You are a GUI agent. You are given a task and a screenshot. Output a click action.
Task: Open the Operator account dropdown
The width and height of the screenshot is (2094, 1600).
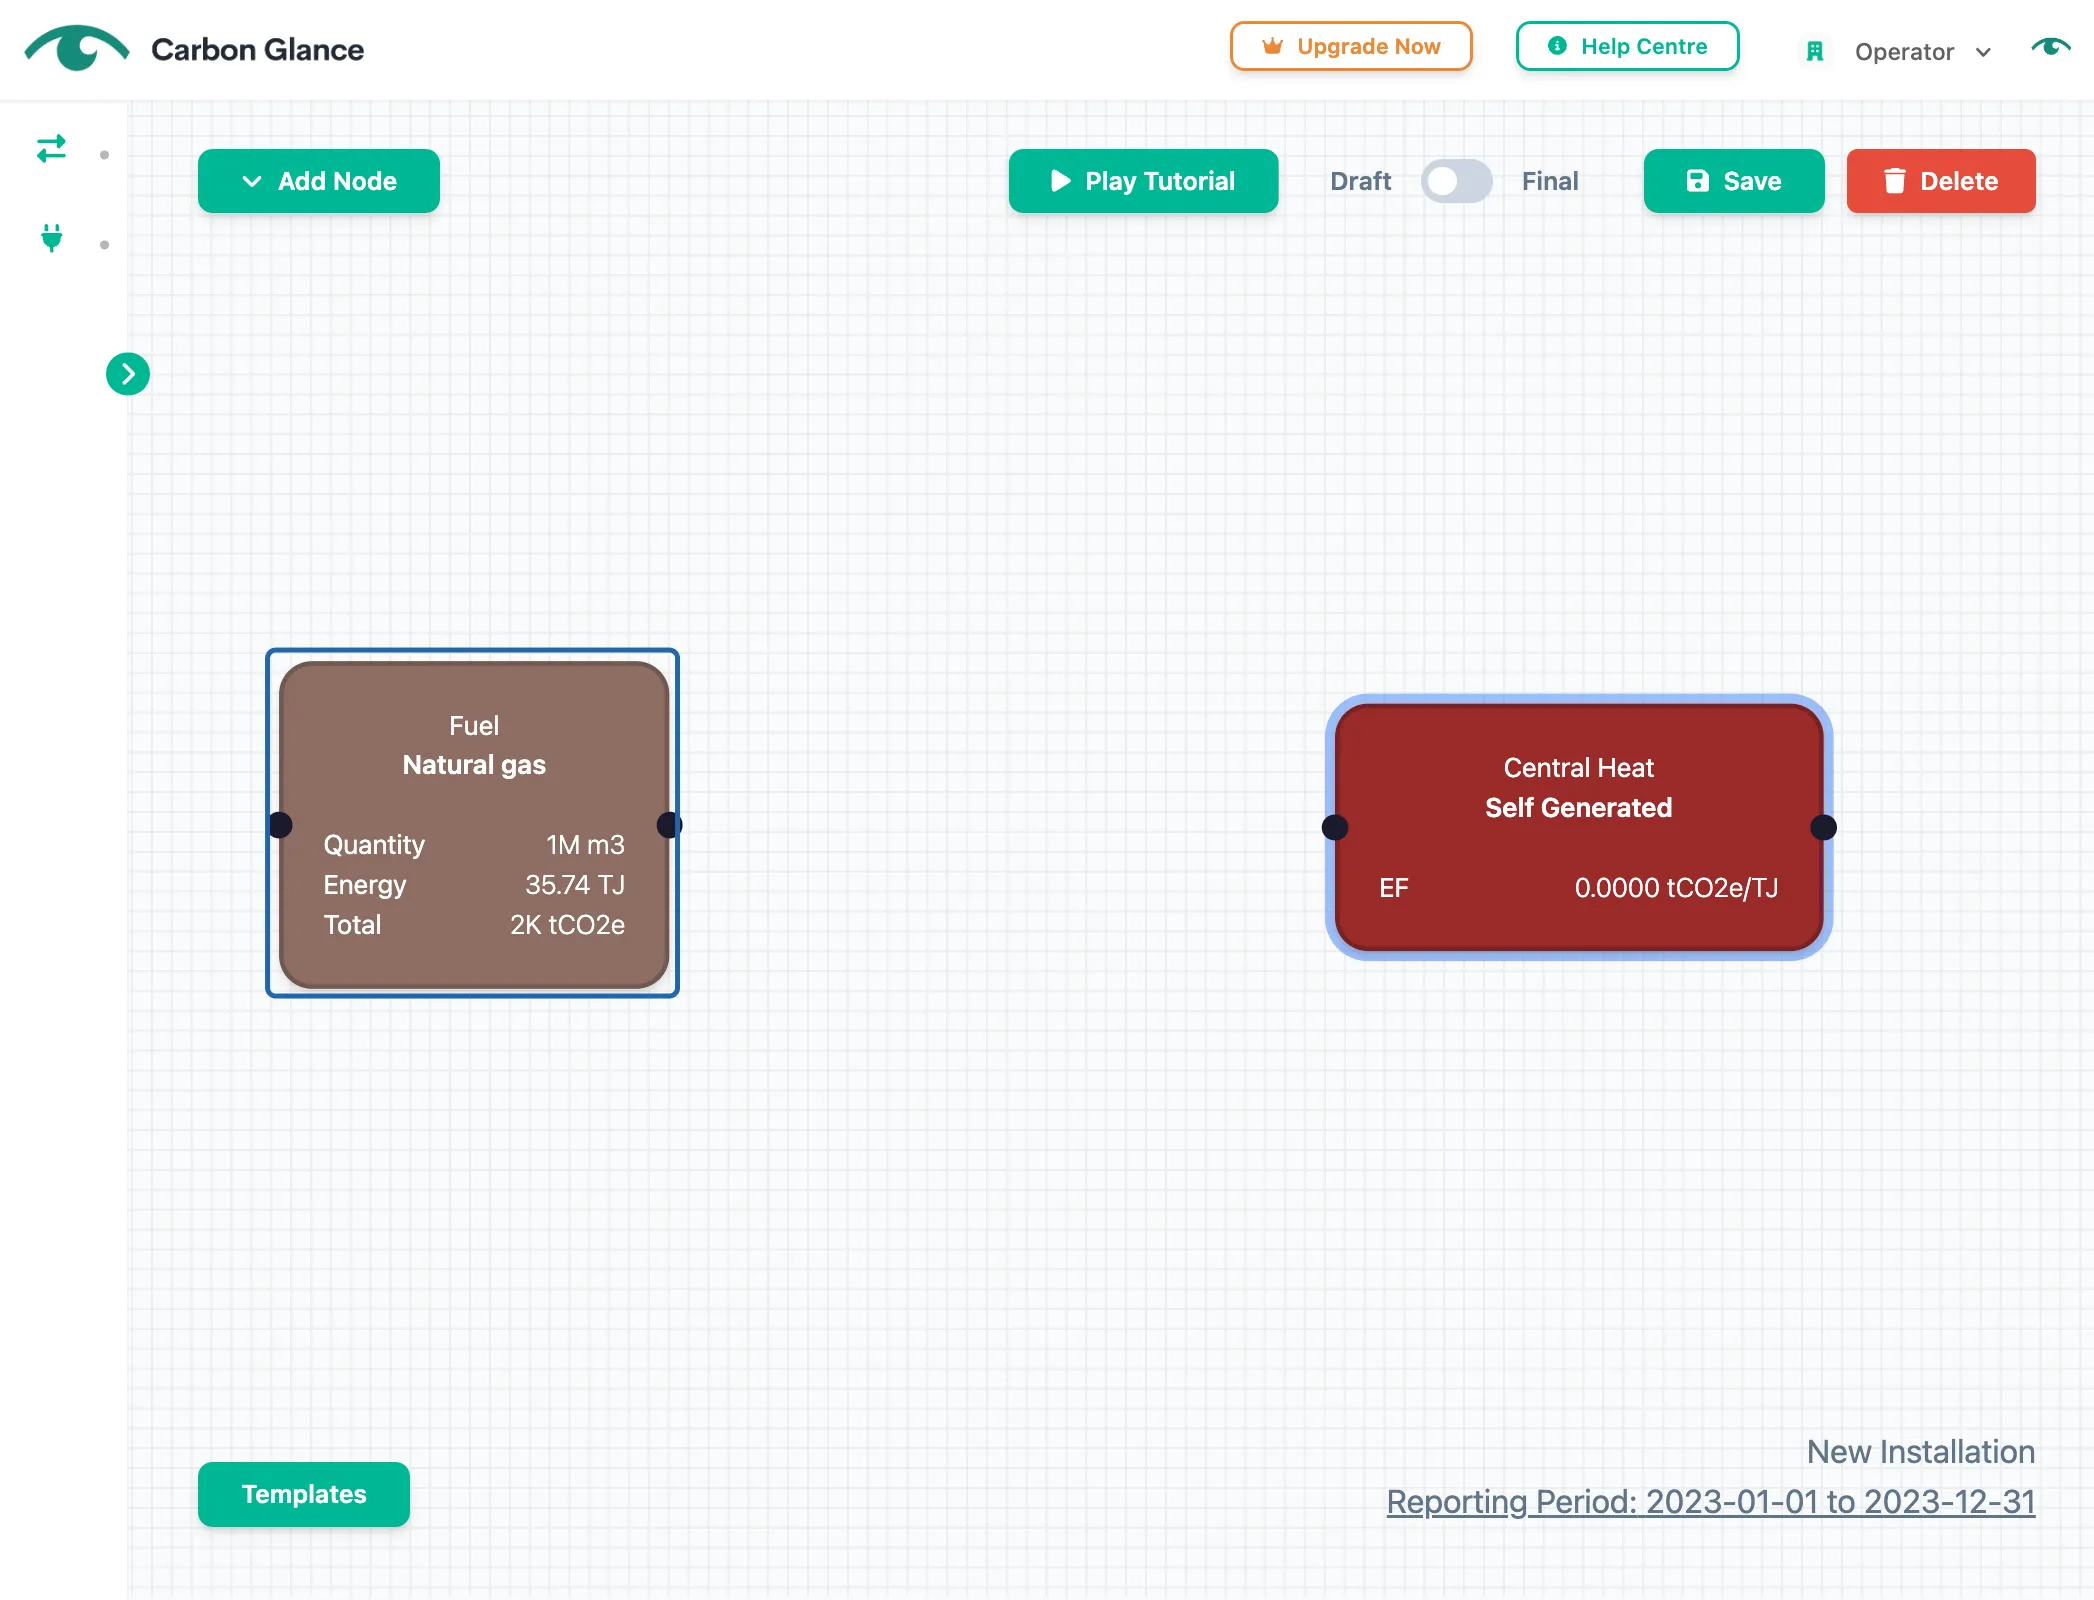click(x=1922, y=52)
